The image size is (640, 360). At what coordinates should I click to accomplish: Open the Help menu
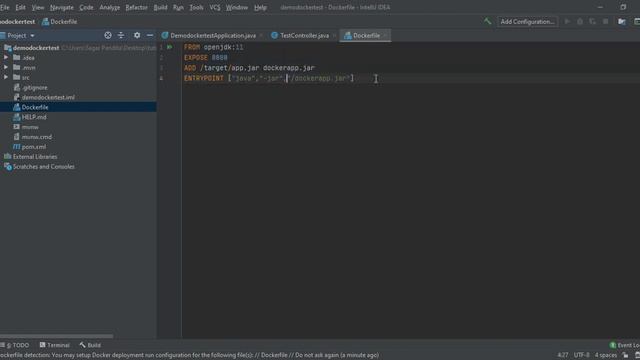click(x=260, y=7)
